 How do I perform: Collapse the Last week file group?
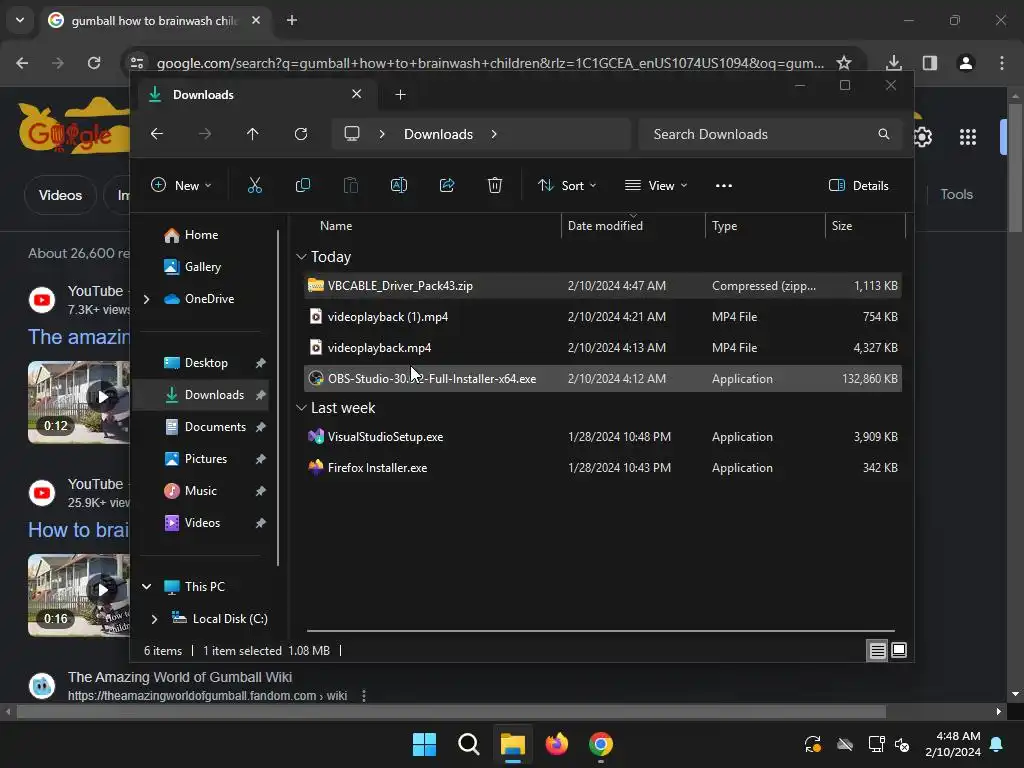pyautogui.click(x=301, y=408)
